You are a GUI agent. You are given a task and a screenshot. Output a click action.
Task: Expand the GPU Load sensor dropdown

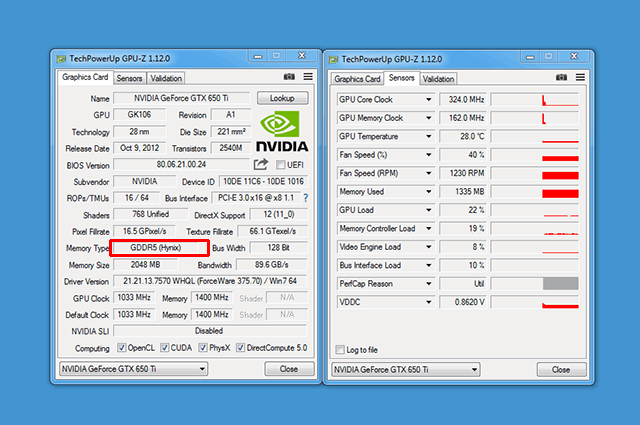(429, 210)
